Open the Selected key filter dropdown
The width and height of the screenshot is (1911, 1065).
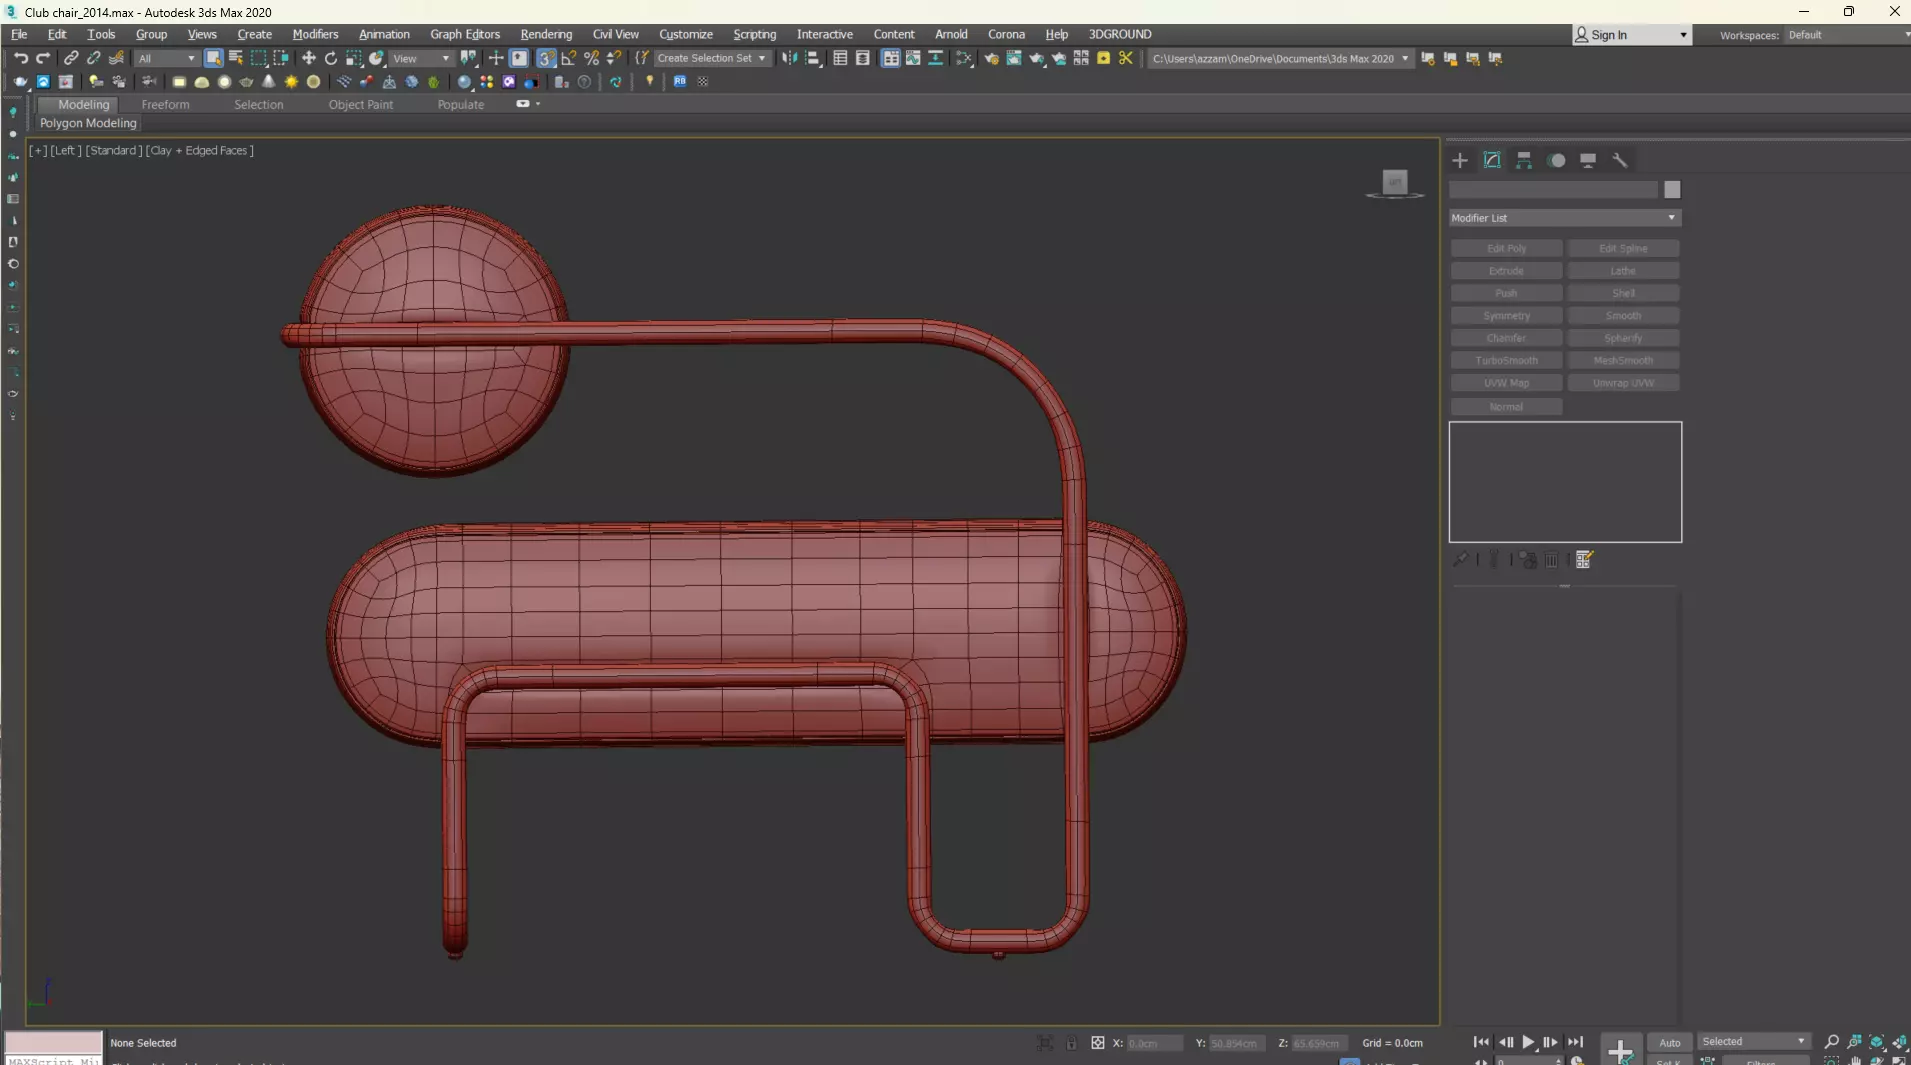click(1754, 1041)
